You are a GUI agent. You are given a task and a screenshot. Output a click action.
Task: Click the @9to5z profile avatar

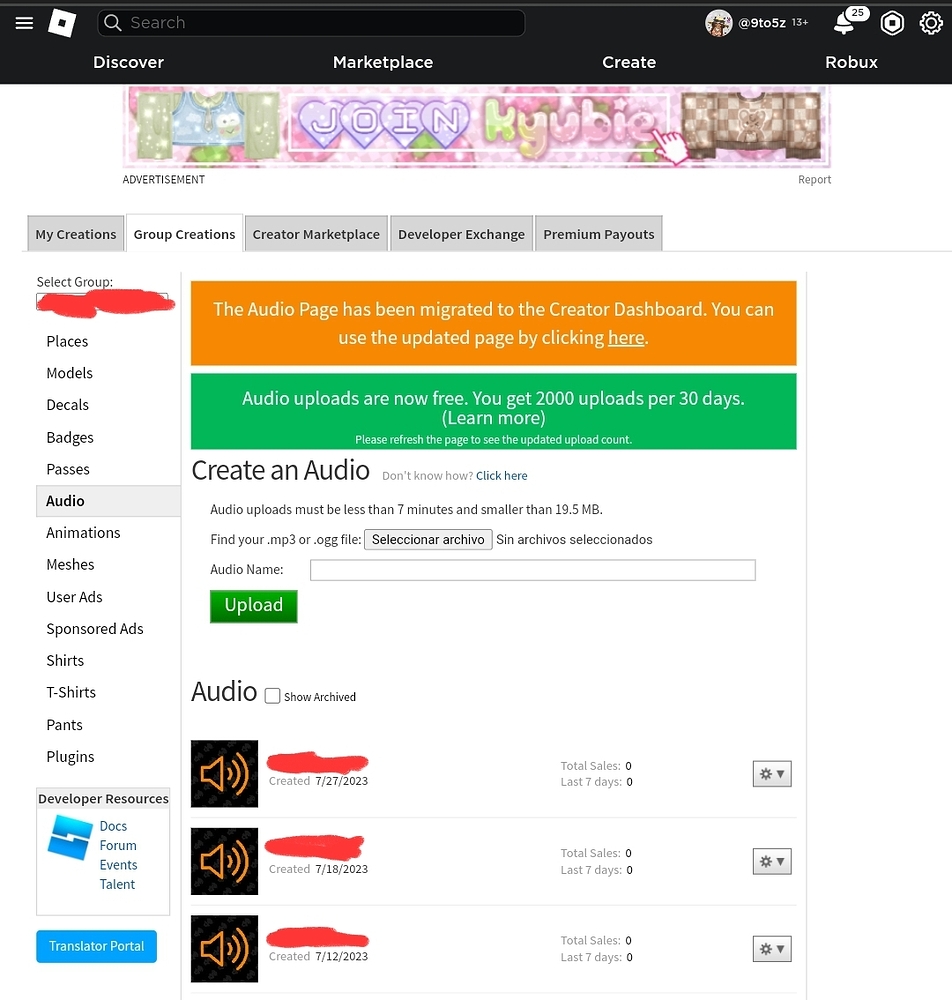click(x=718, y=23)
